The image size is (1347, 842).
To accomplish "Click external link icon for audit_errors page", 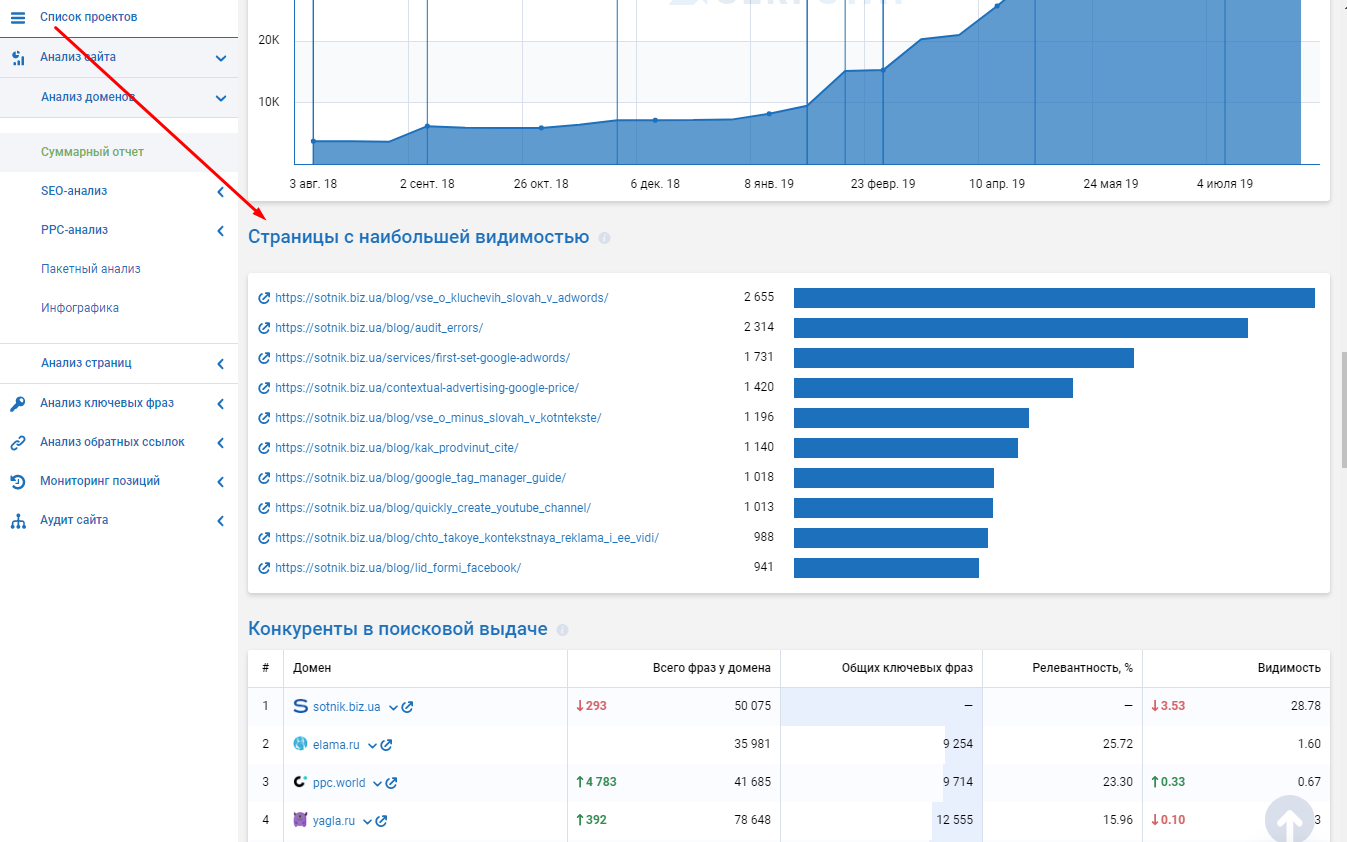I will [x=264, y=328].
